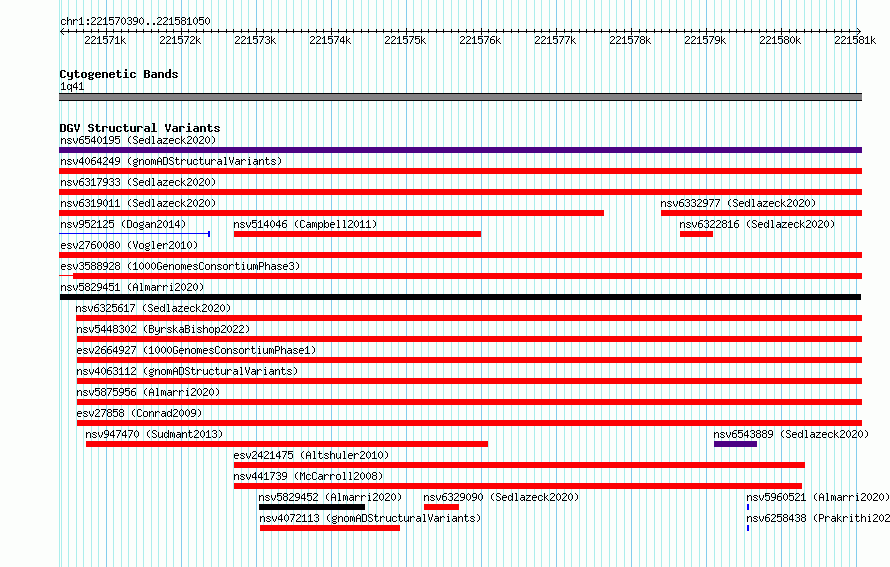The width and height of the screenshot is (890, 567).
Task: Select the red bar under nsv6332977
Action: [x=761, y=213]
